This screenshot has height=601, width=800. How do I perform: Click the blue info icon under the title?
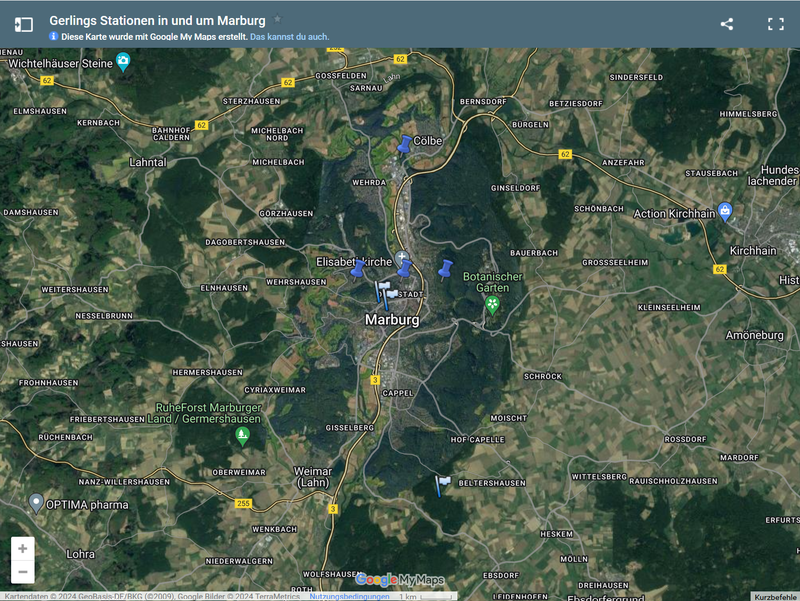point(54,36)
